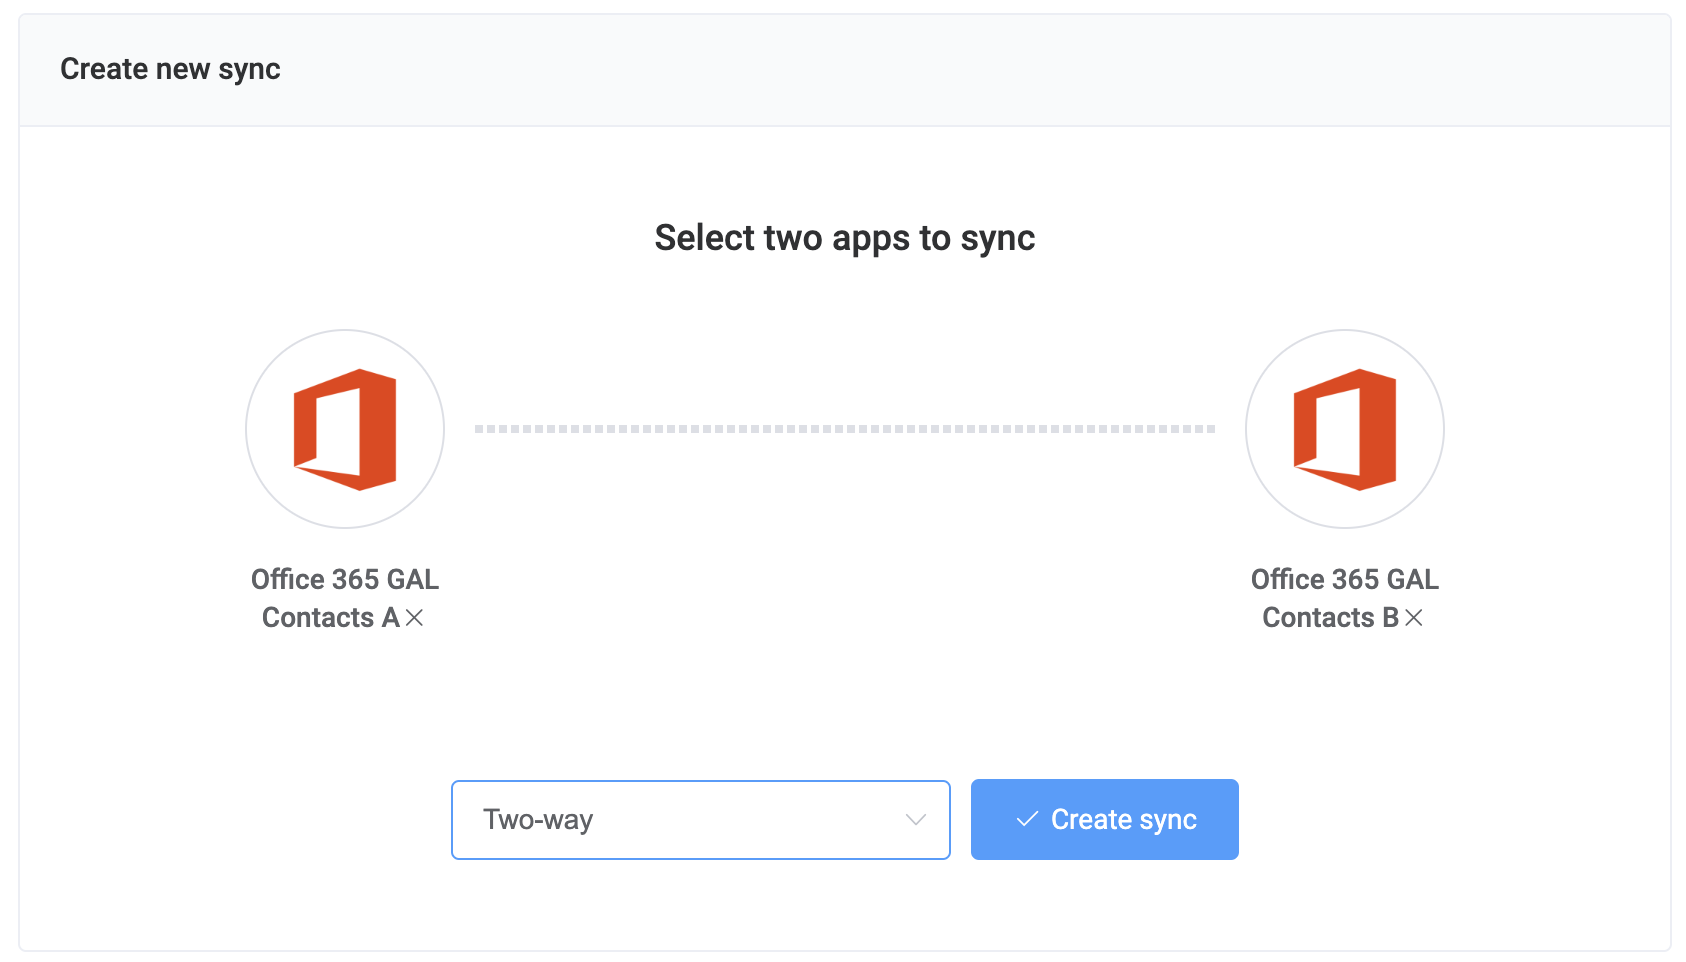Click the Create sync button
Viewport: 1686px width, 962px height.
(1104, 819)
